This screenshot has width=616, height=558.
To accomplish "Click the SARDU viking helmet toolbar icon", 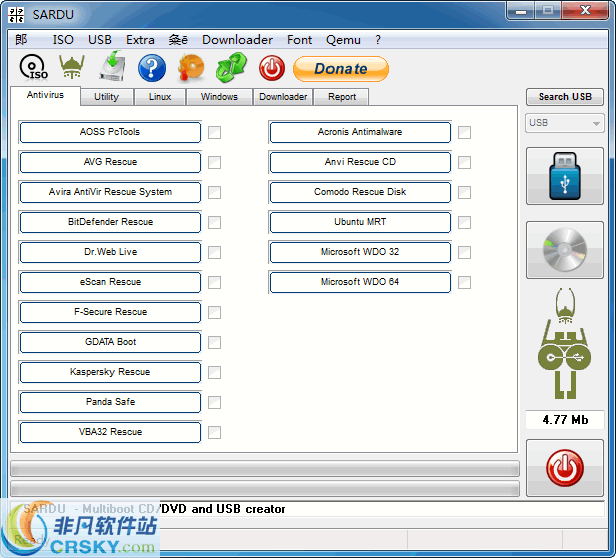I will (72, 67).
